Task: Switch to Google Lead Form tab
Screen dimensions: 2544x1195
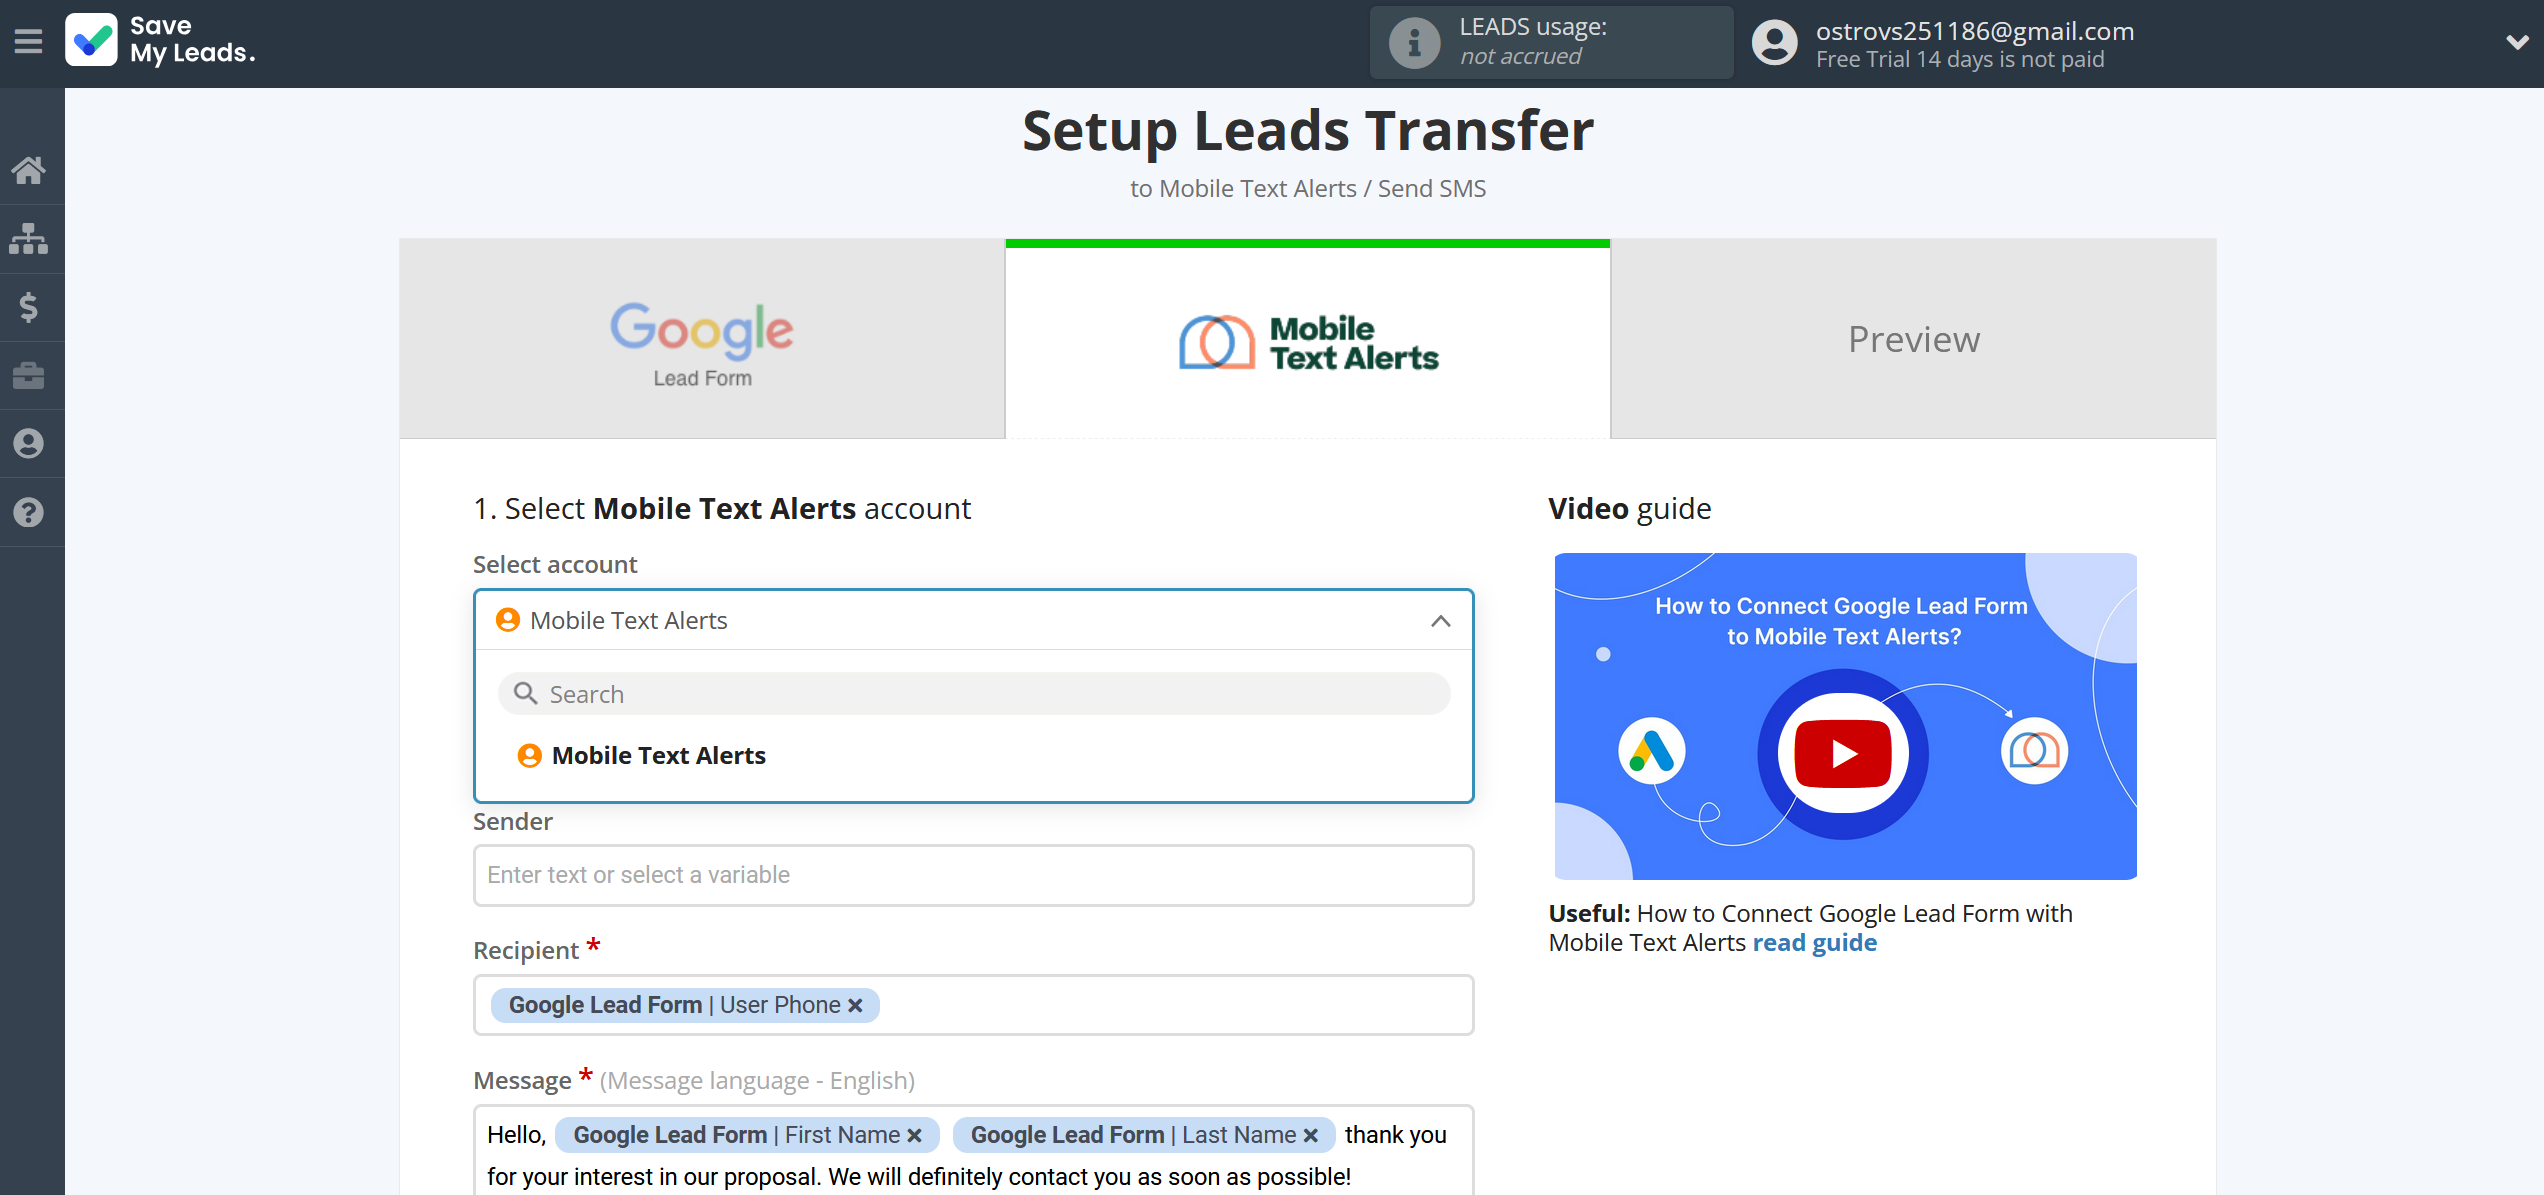Action: (702, 339)
